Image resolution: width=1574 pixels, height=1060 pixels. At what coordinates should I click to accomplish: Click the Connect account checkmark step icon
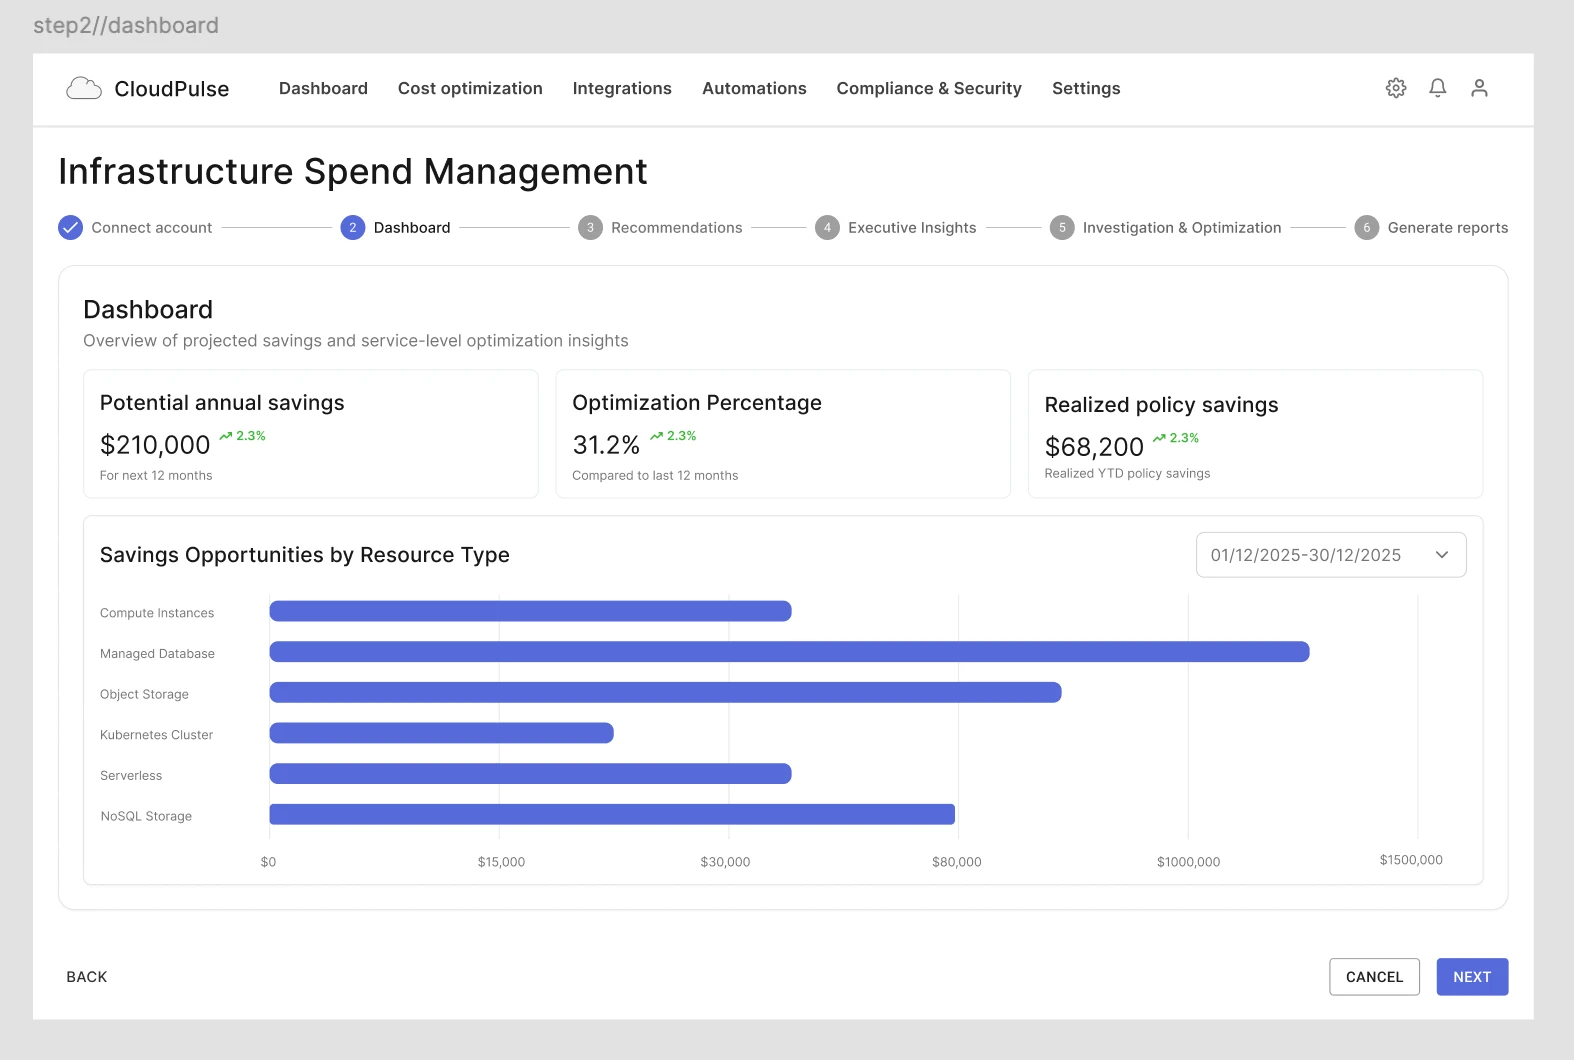(x=70, y=228)
